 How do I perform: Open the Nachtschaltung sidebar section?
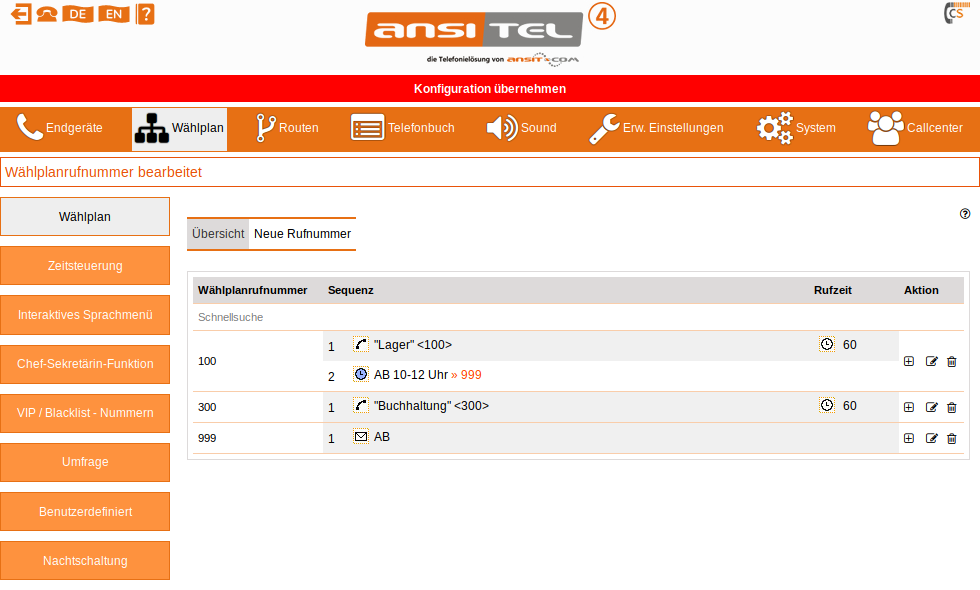click(x=85, y=561)
